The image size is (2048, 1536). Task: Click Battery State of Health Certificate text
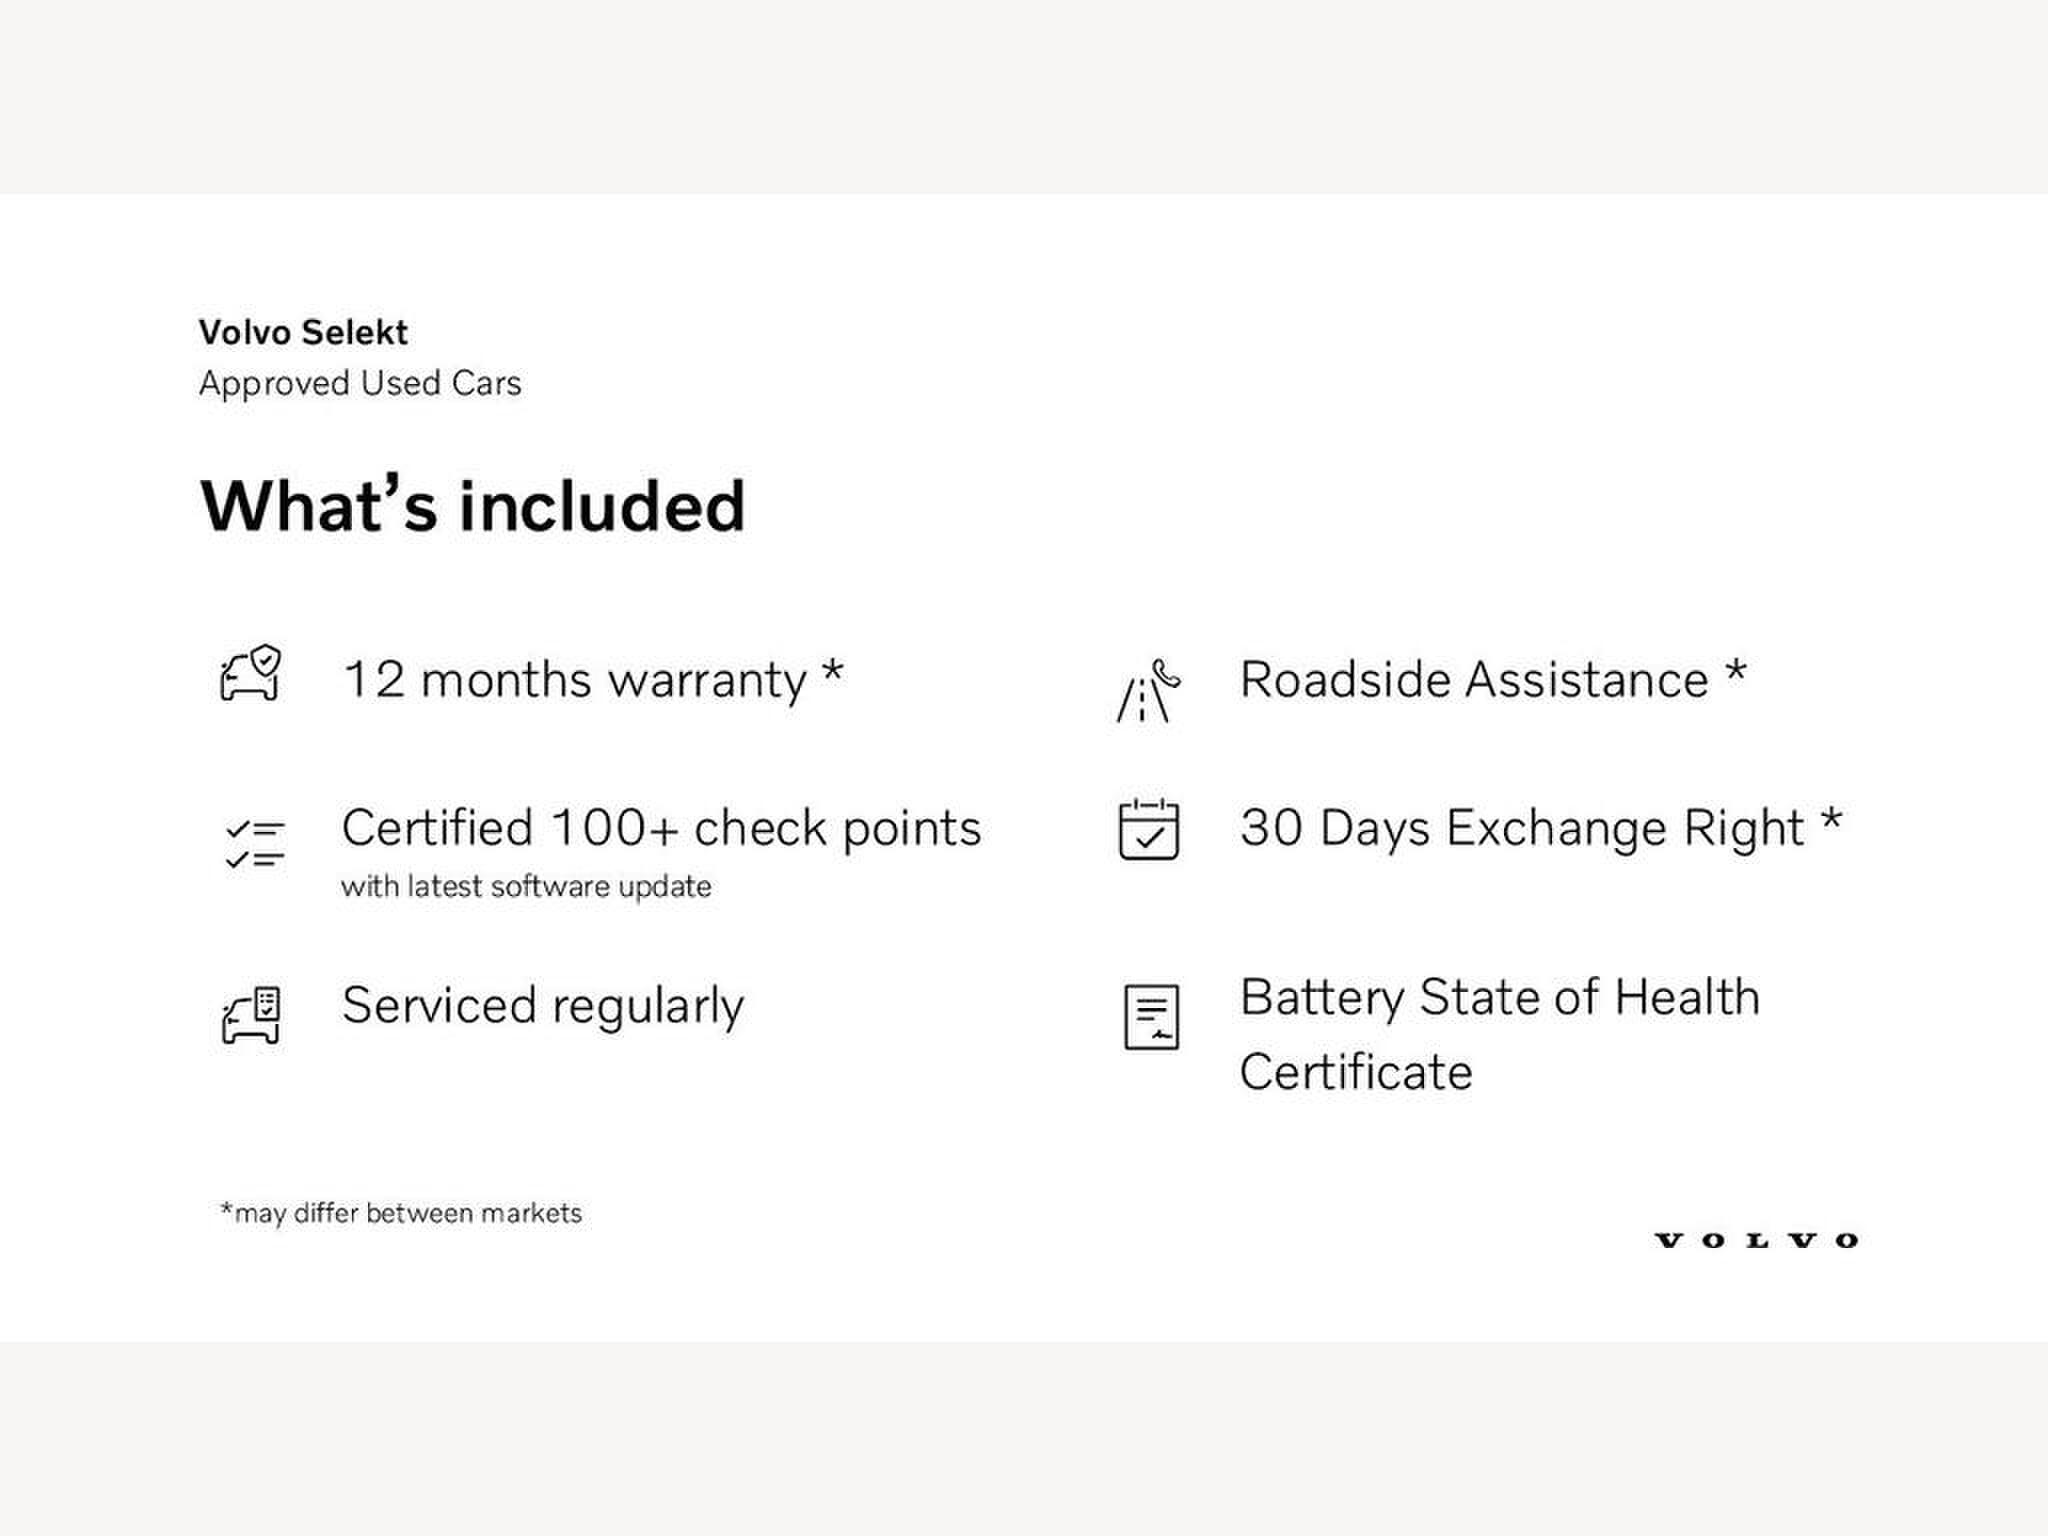[x=1500, y=1034]
